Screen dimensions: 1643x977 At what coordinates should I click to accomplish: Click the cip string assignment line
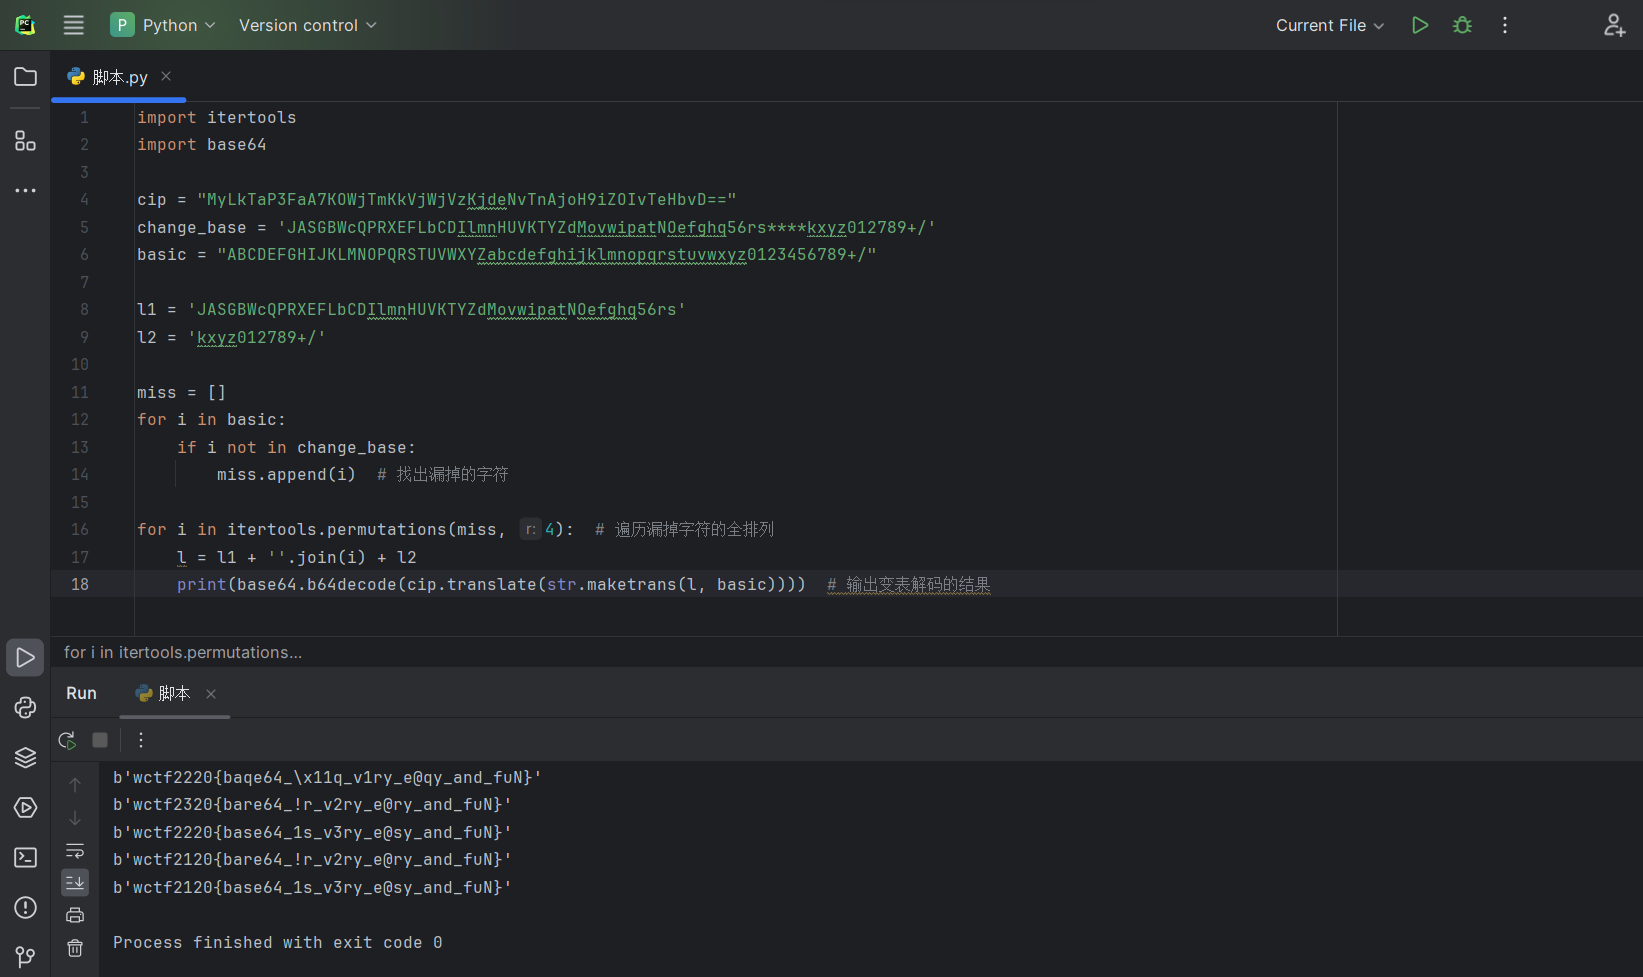click(x=437, y=199)
